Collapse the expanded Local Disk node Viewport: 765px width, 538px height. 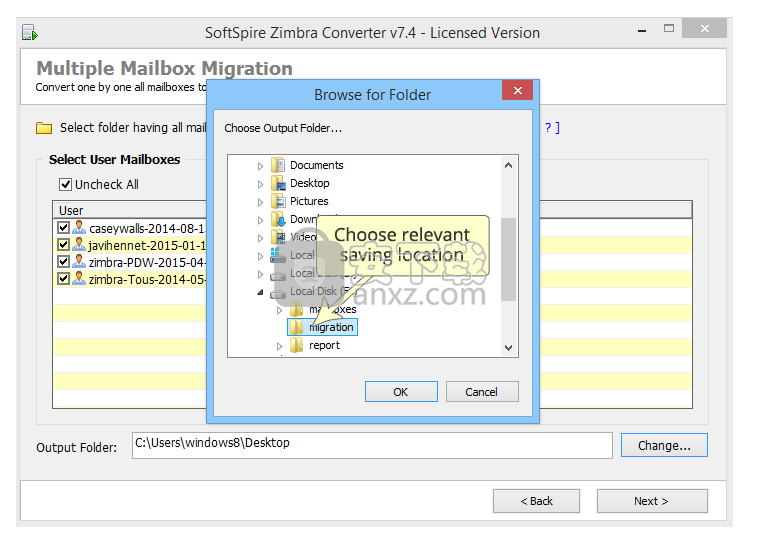(x=260, y=292)
